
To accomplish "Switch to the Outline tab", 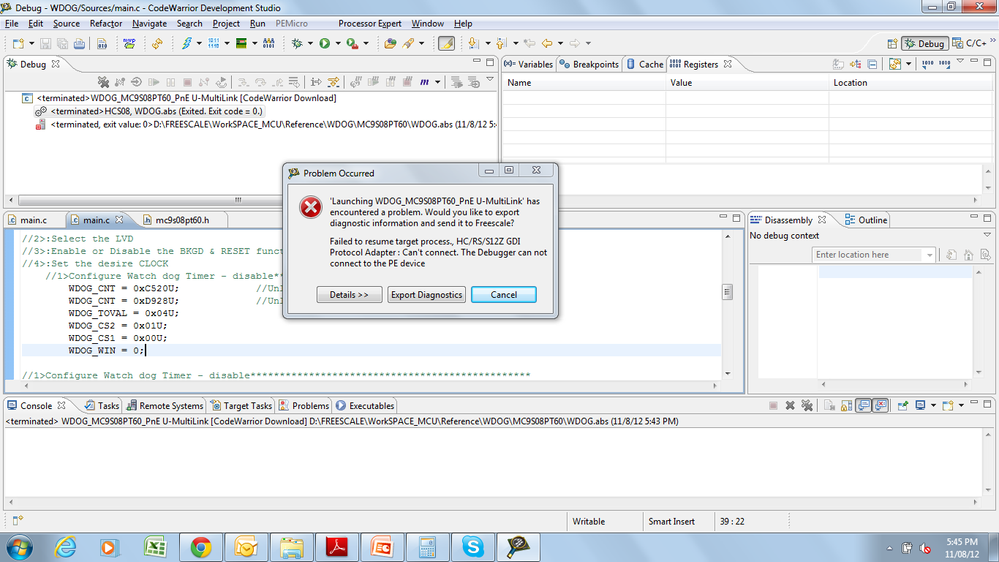I will pos(866,220).
